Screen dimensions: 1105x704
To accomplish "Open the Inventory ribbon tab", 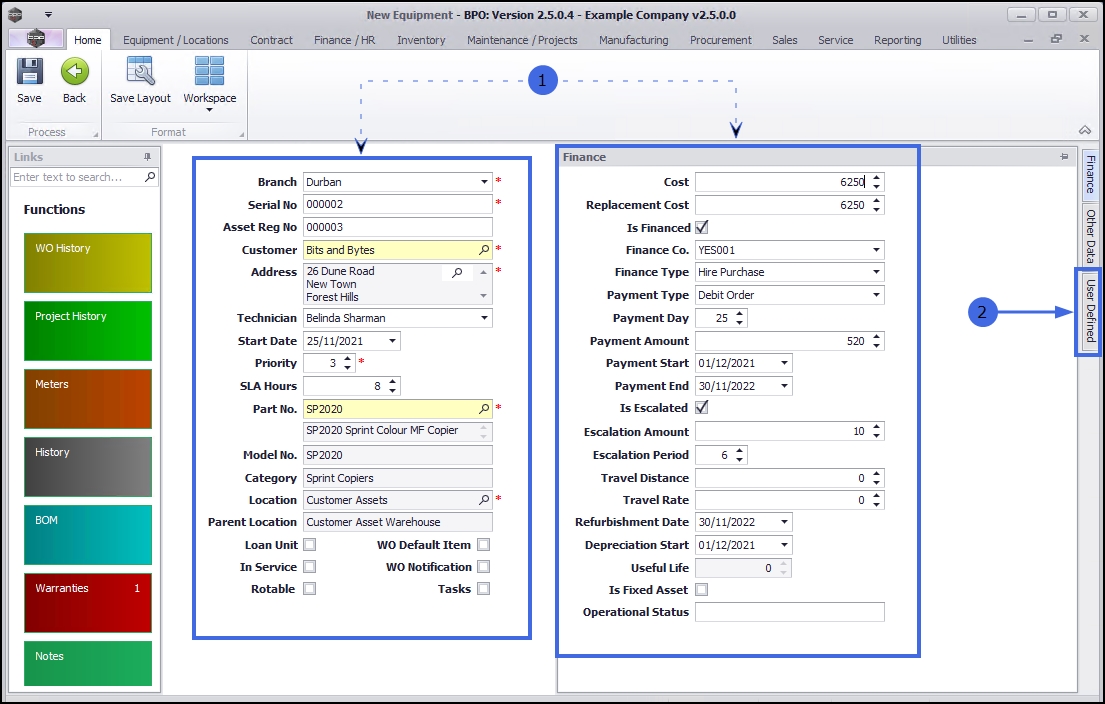I will pos(421,40).
